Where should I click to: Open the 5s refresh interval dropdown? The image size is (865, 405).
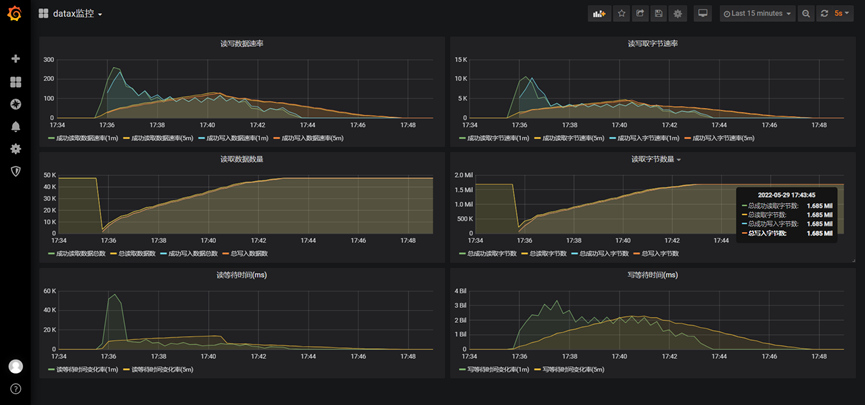pos(841,14)
